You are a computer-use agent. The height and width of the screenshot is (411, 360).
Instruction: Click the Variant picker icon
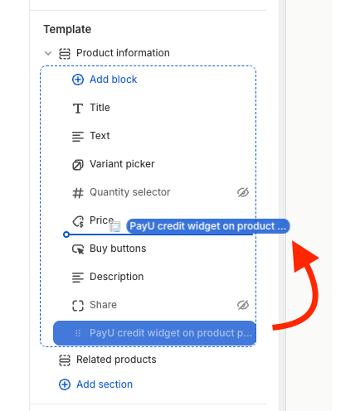pos(78,165)
